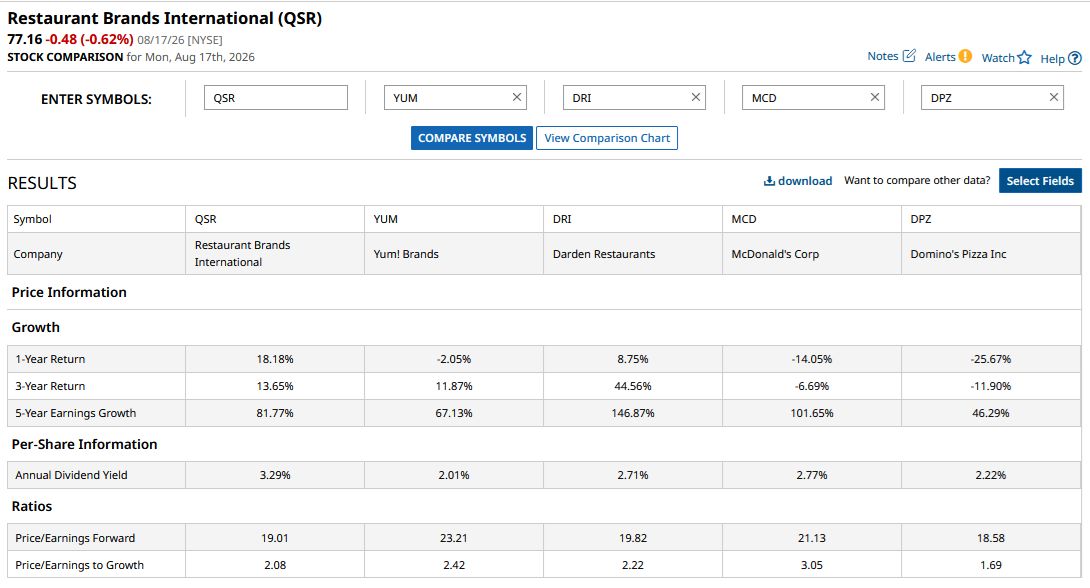Add stock via Watch star icon
This screenshot has height=588, width=1090.
tap(1025, 58)
